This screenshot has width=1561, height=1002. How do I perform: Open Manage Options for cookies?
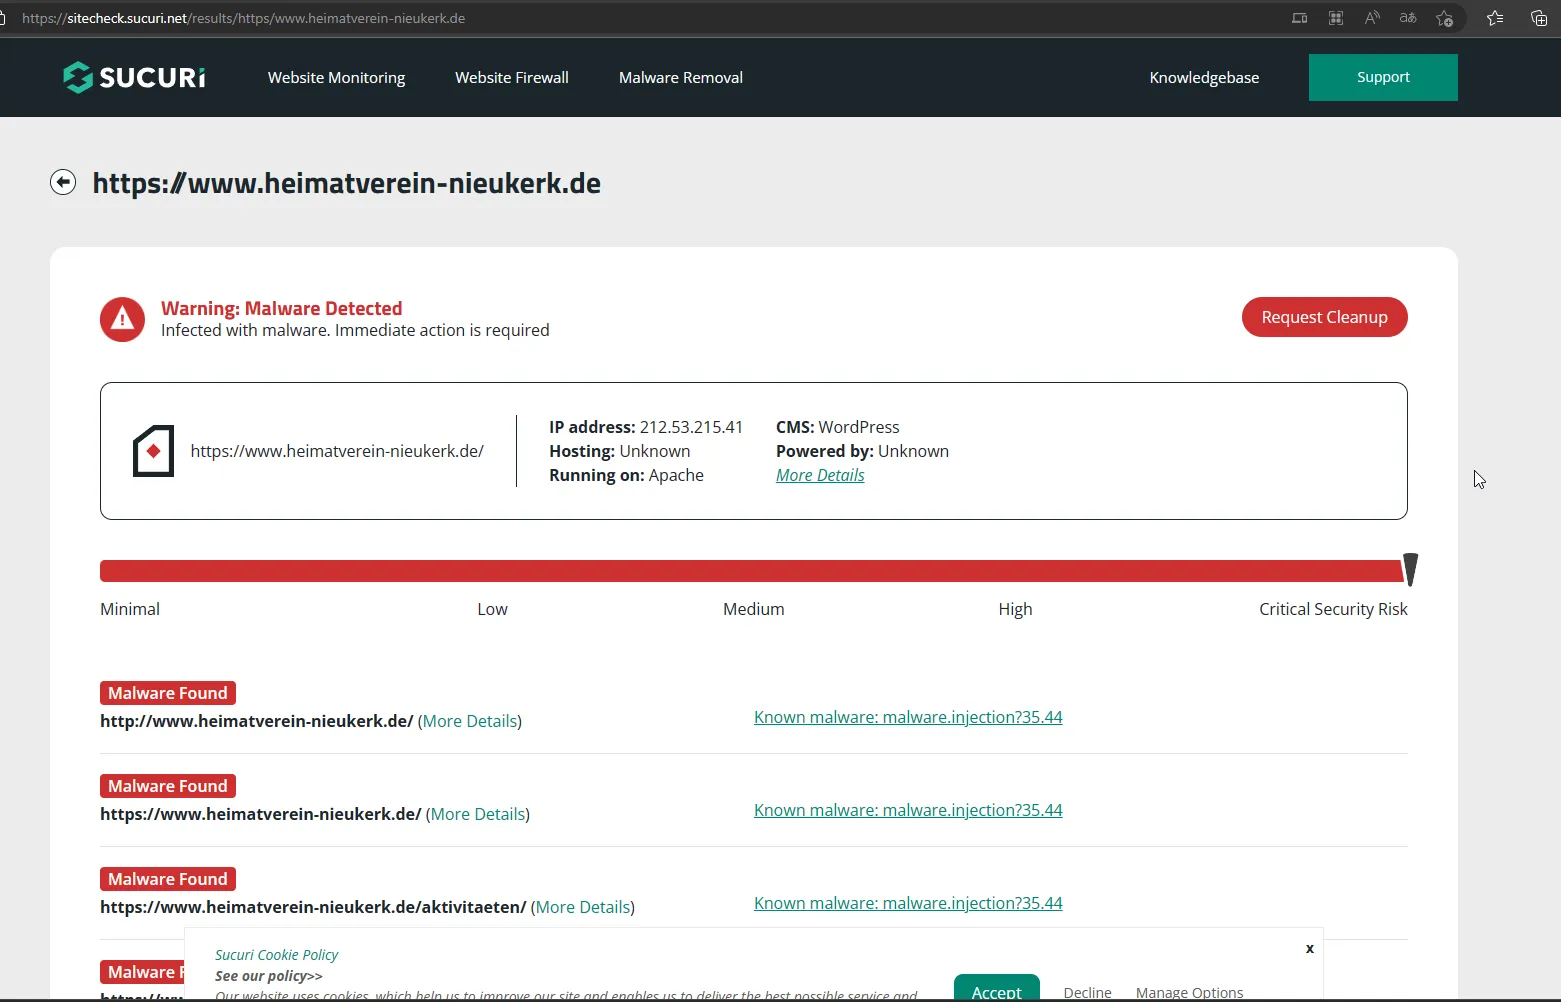1190,992
